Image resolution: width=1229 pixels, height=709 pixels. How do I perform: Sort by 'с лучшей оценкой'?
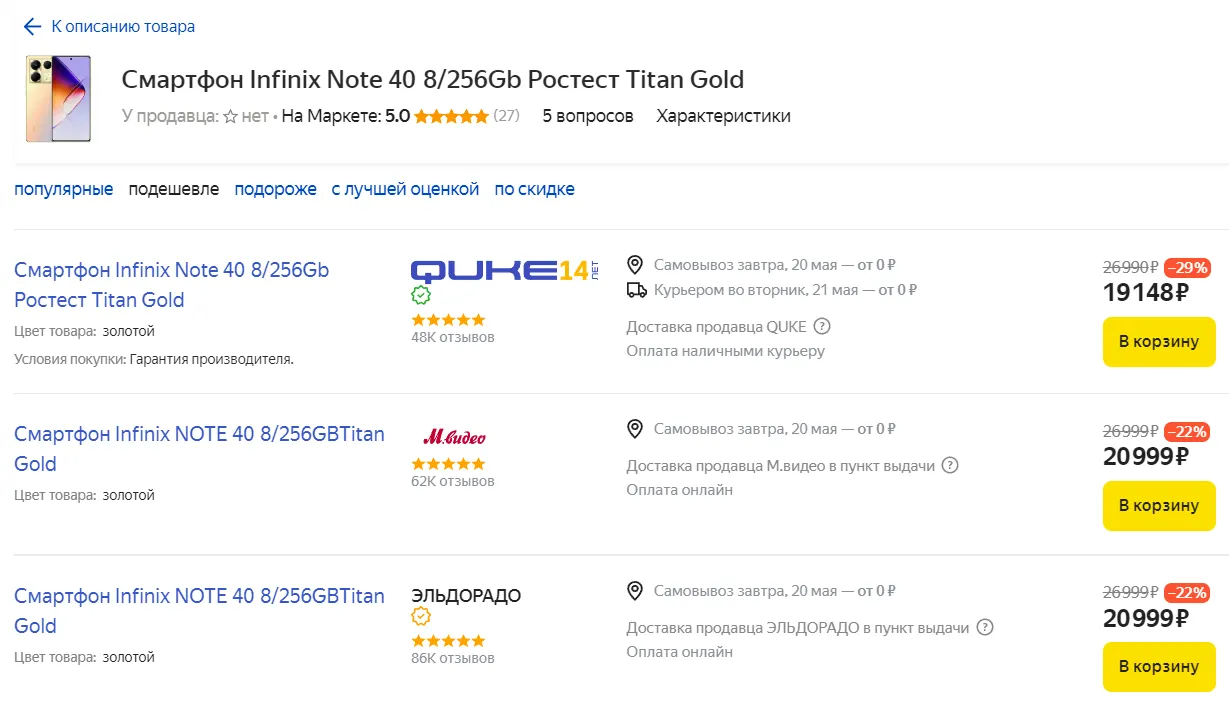405,189
